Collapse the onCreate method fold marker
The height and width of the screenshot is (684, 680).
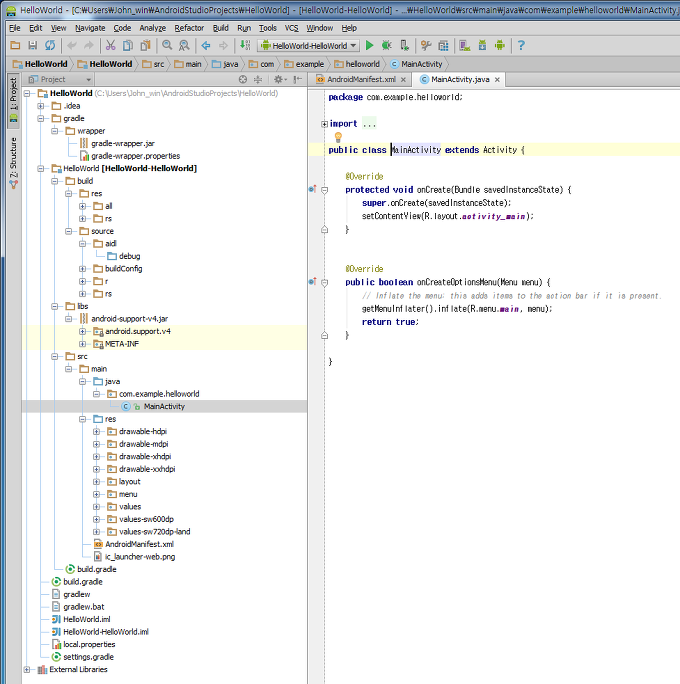click(325, 190)
